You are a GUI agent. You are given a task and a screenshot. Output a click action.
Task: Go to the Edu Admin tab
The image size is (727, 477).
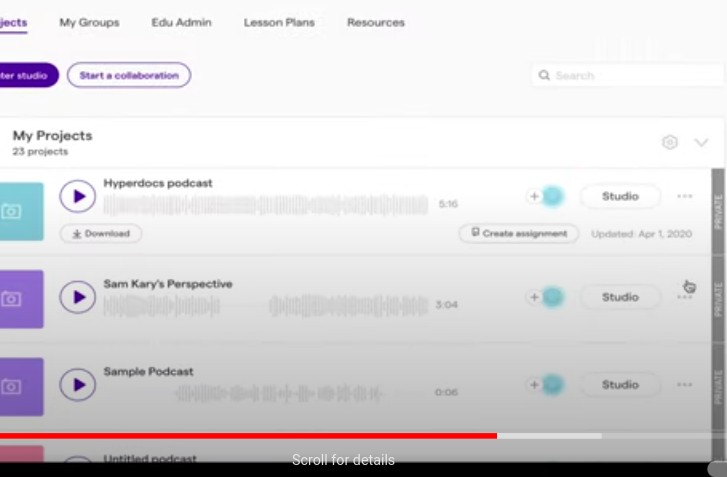[181, 22]
